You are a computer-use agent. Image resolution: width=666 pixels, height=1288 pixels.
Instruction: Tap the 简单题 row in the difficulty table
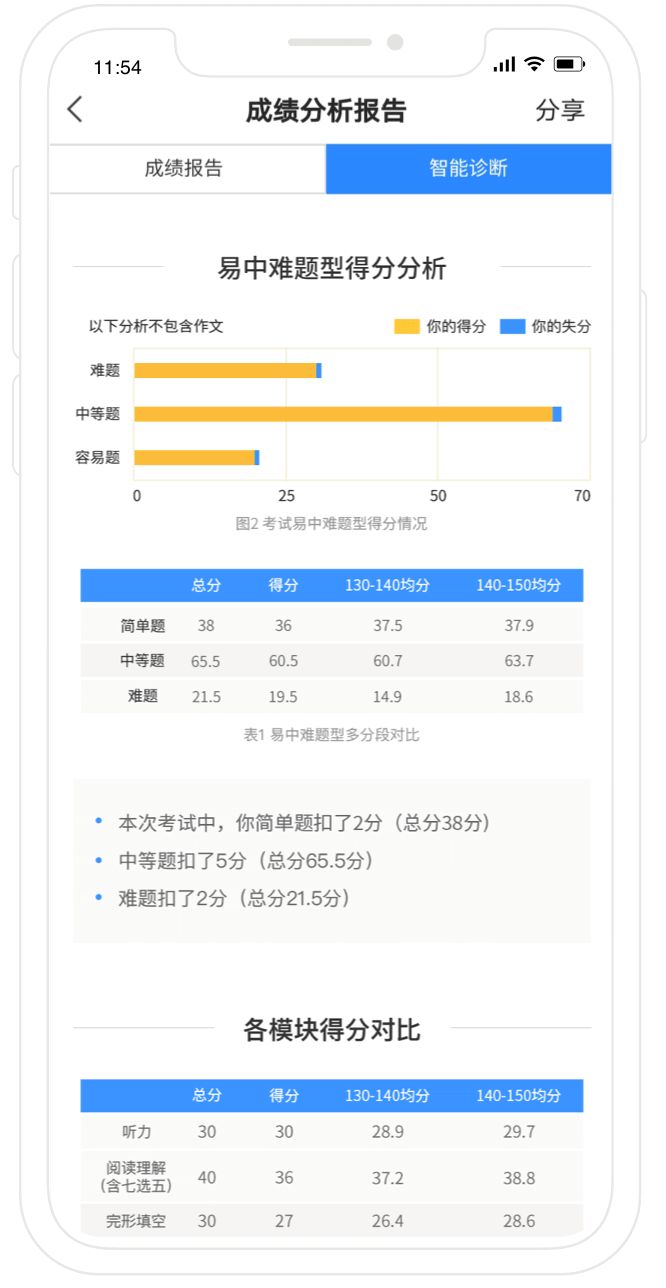point(143,626)
